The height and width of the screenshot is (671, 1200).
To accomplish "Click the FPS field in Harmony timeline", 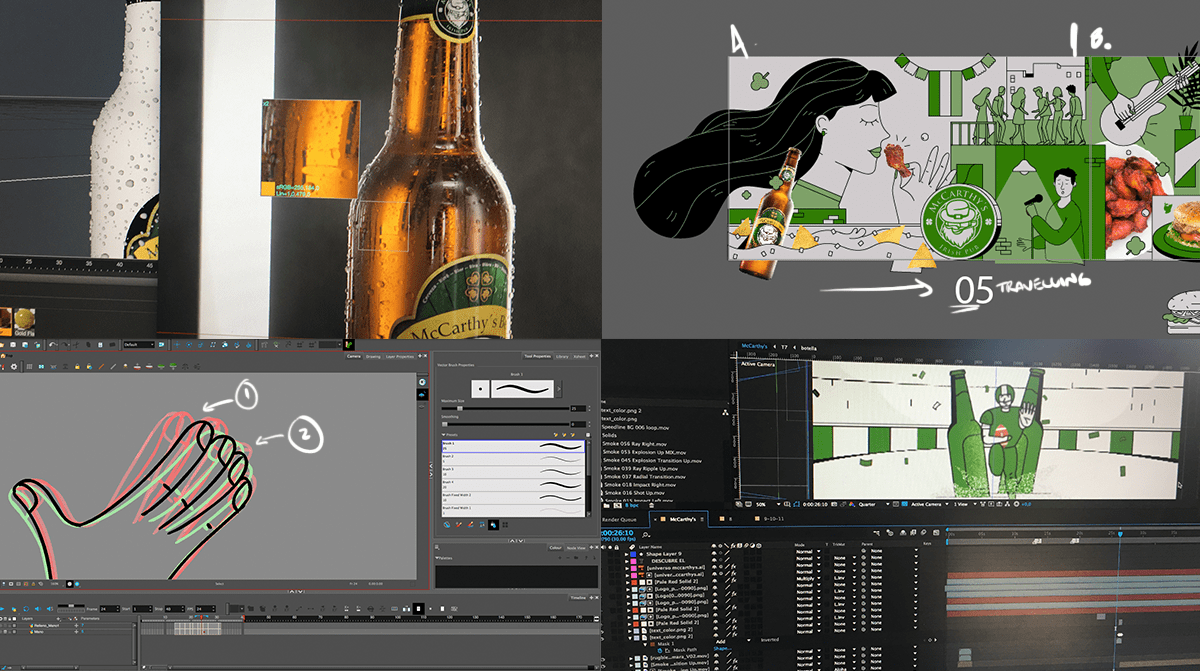I will point(205,608).
